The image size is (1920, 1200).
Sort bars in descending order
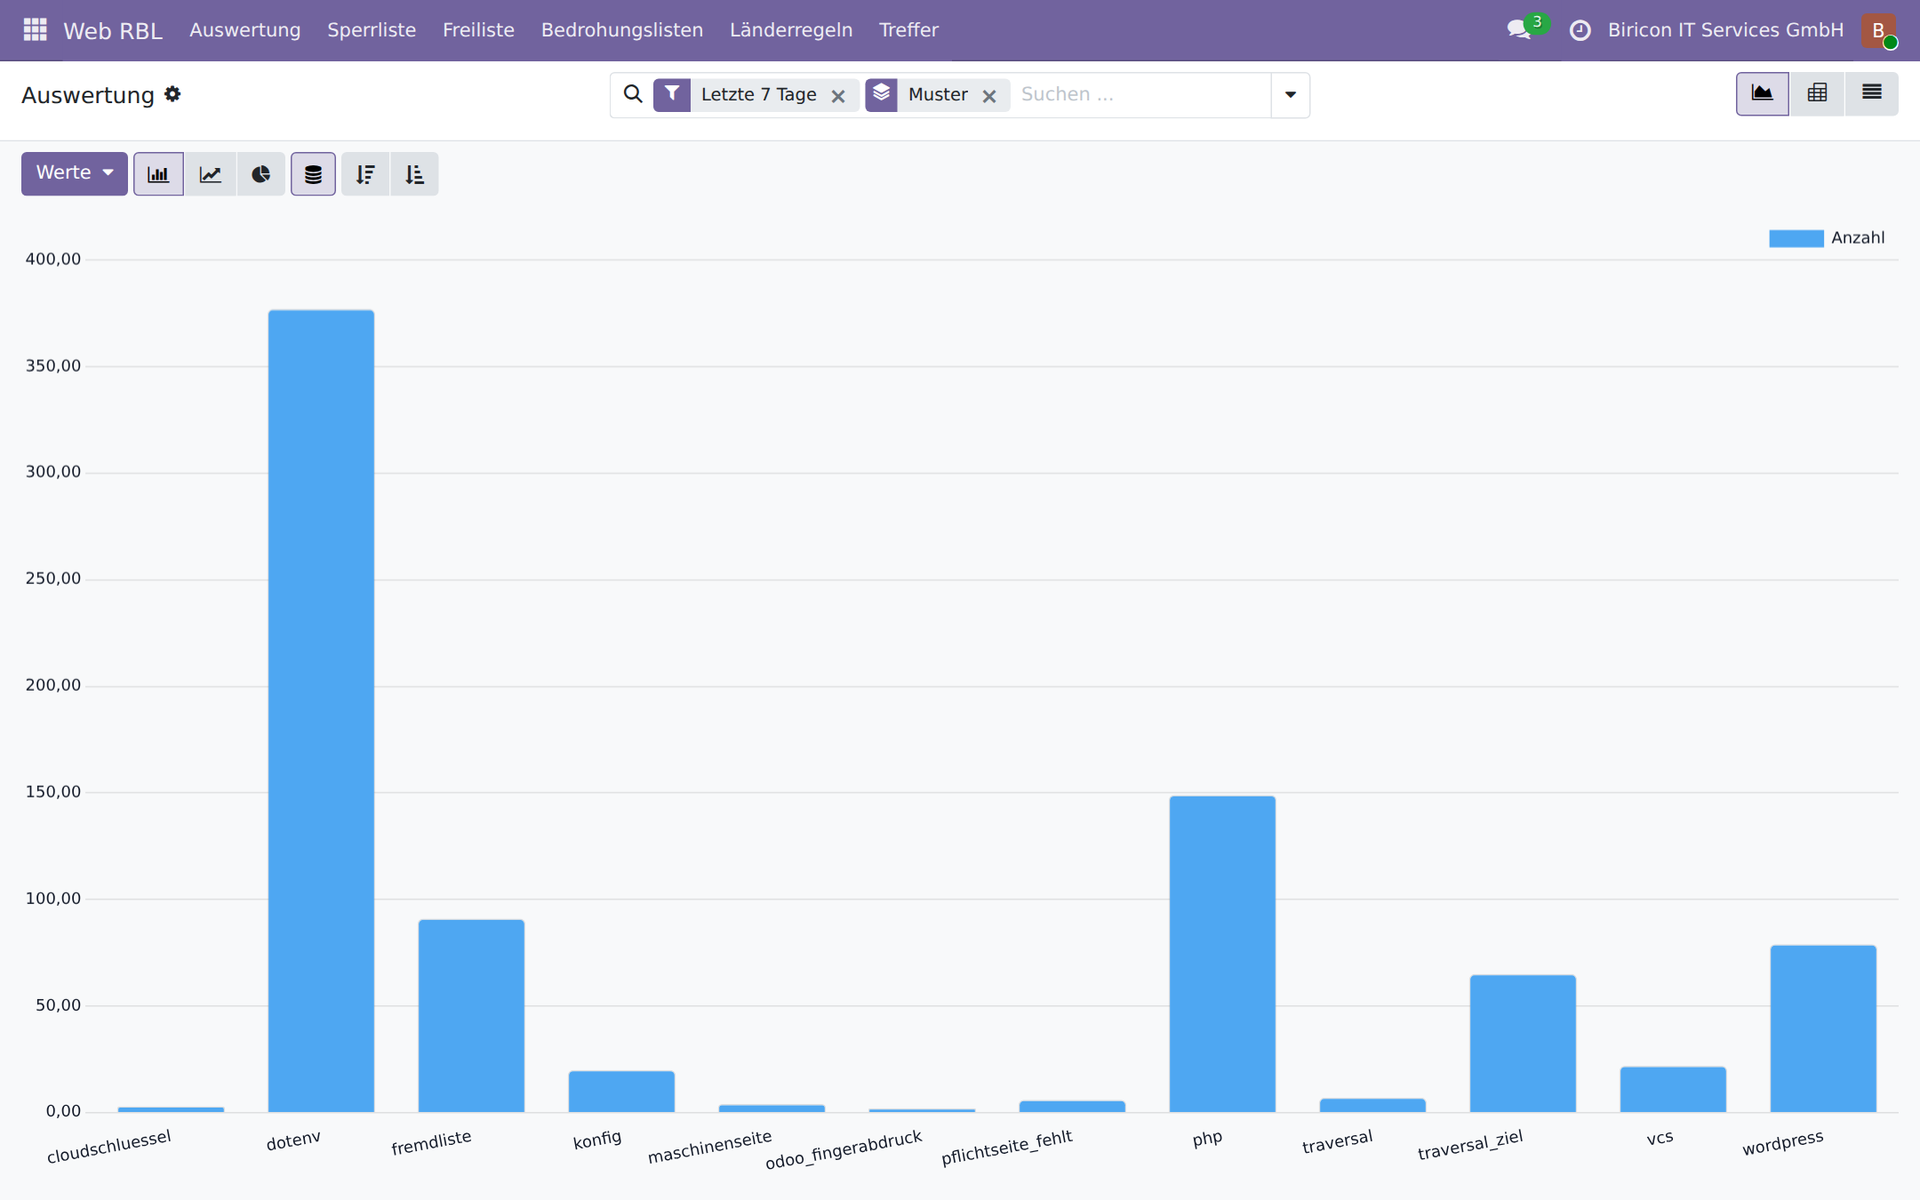(x=365, y=174)
